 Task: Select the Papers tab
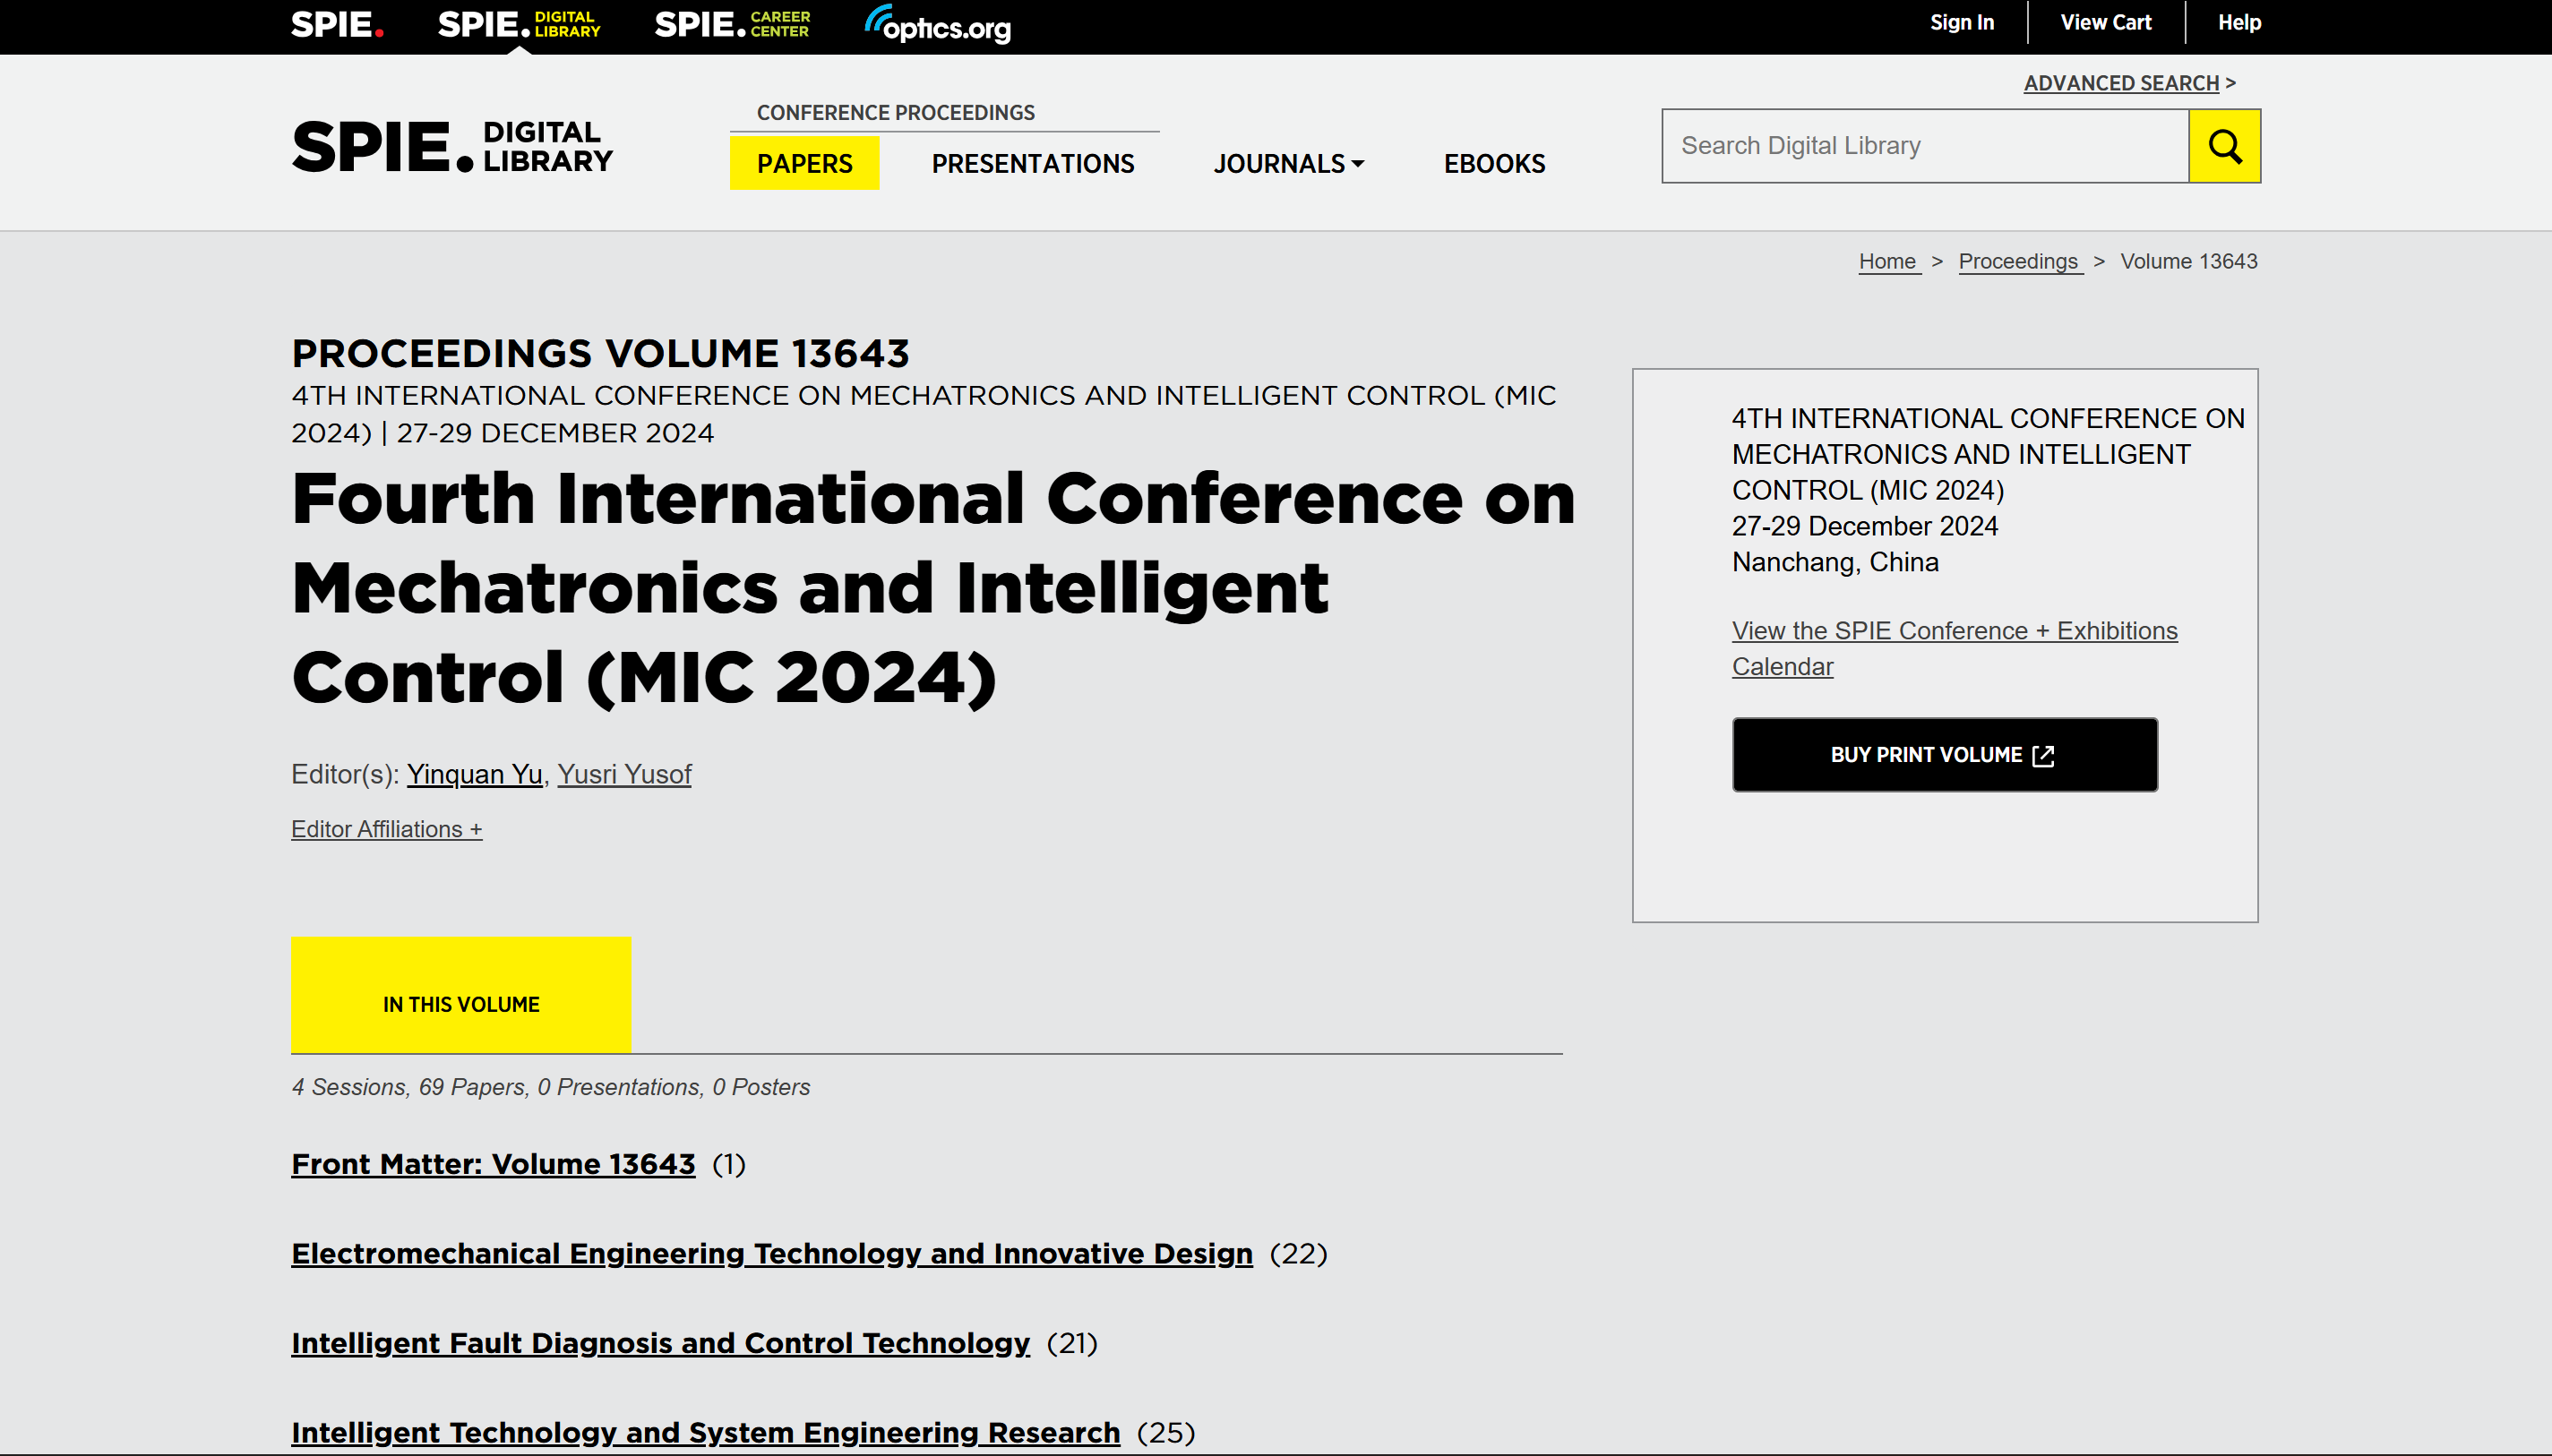[x=804, y=164]
